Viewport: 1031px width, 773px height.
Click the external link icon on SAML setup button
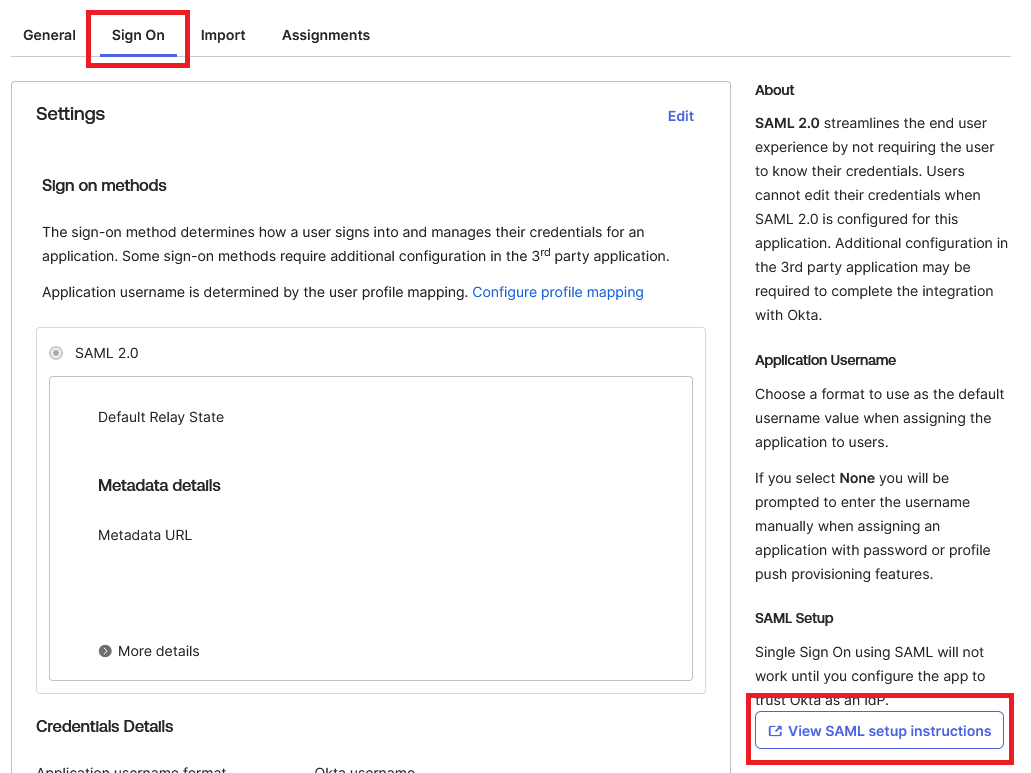click(775, 731)
